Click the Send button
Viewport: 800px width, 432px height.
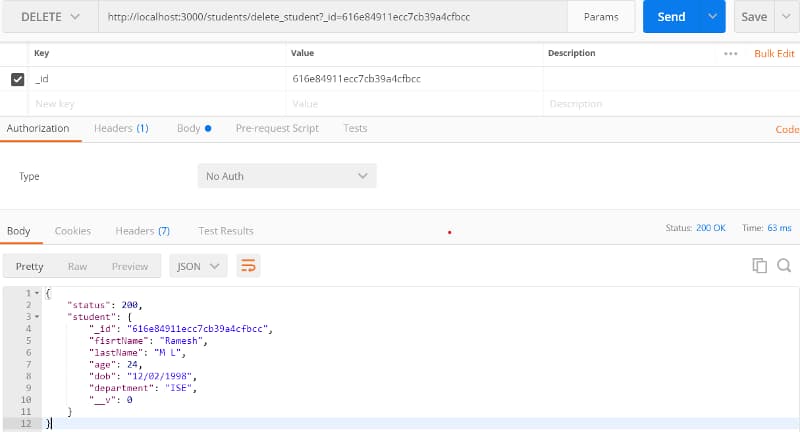pyautogui.click(x=670, y=17)
